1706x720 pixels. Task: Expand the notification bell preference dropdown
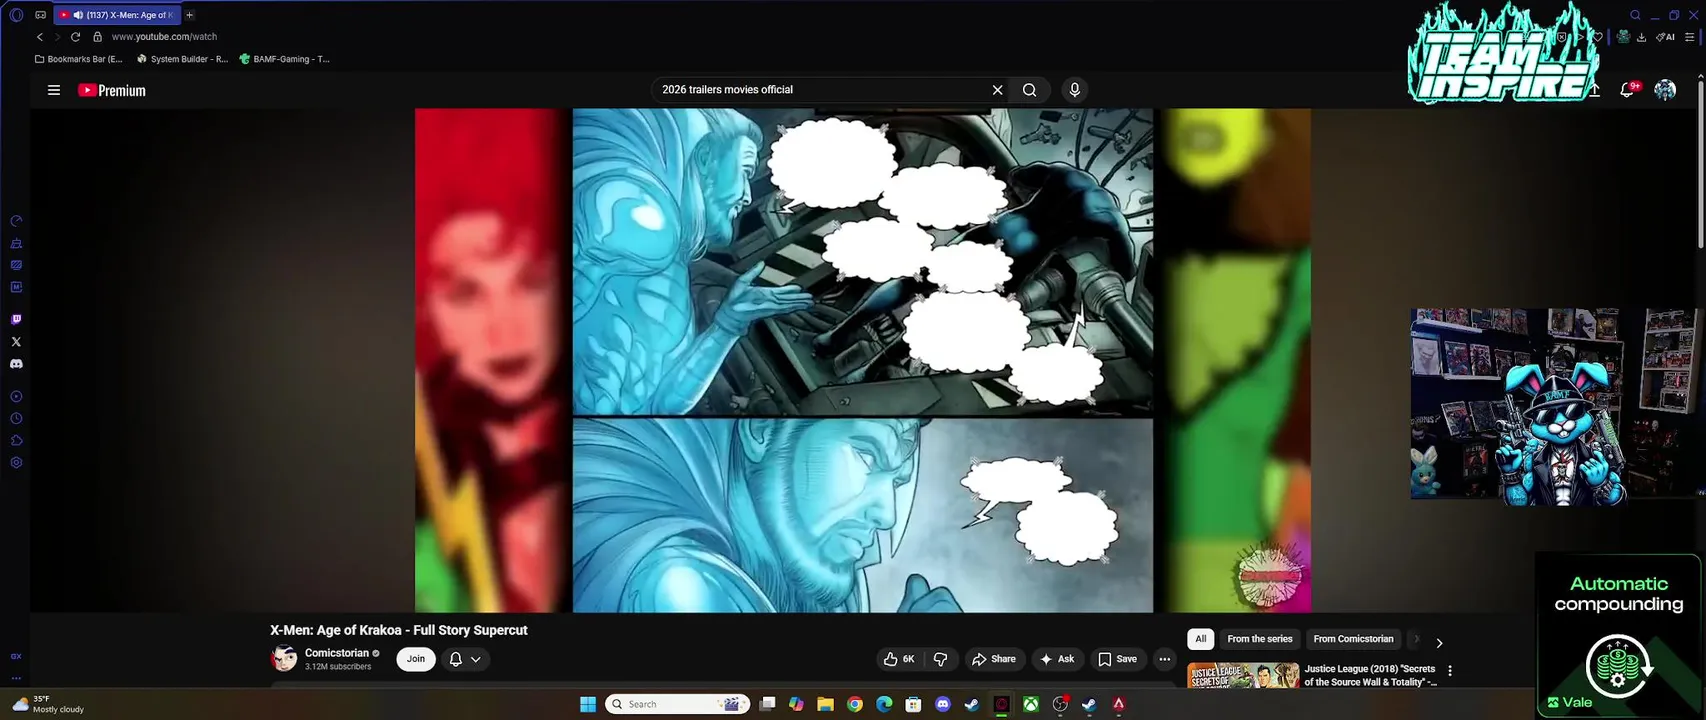click(476, 659)
